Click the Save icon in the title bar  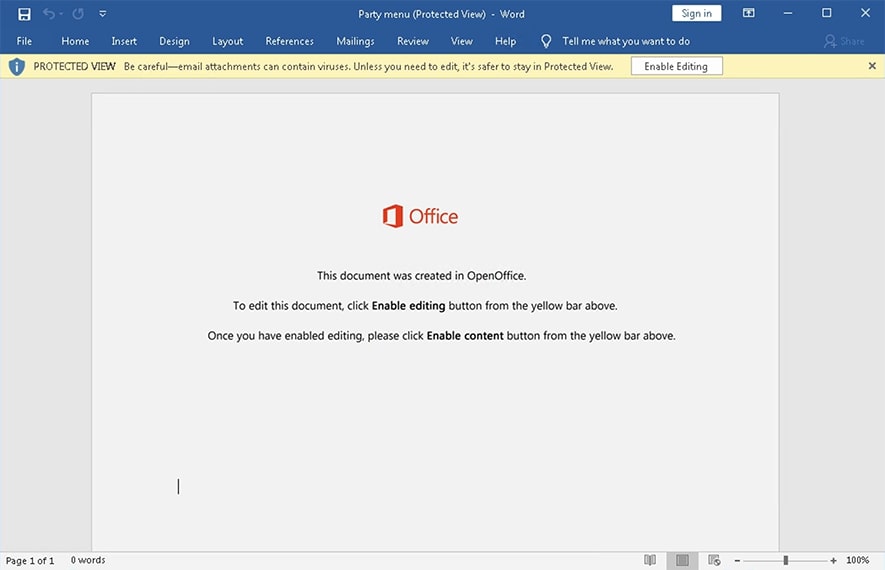tap(24, 14)
